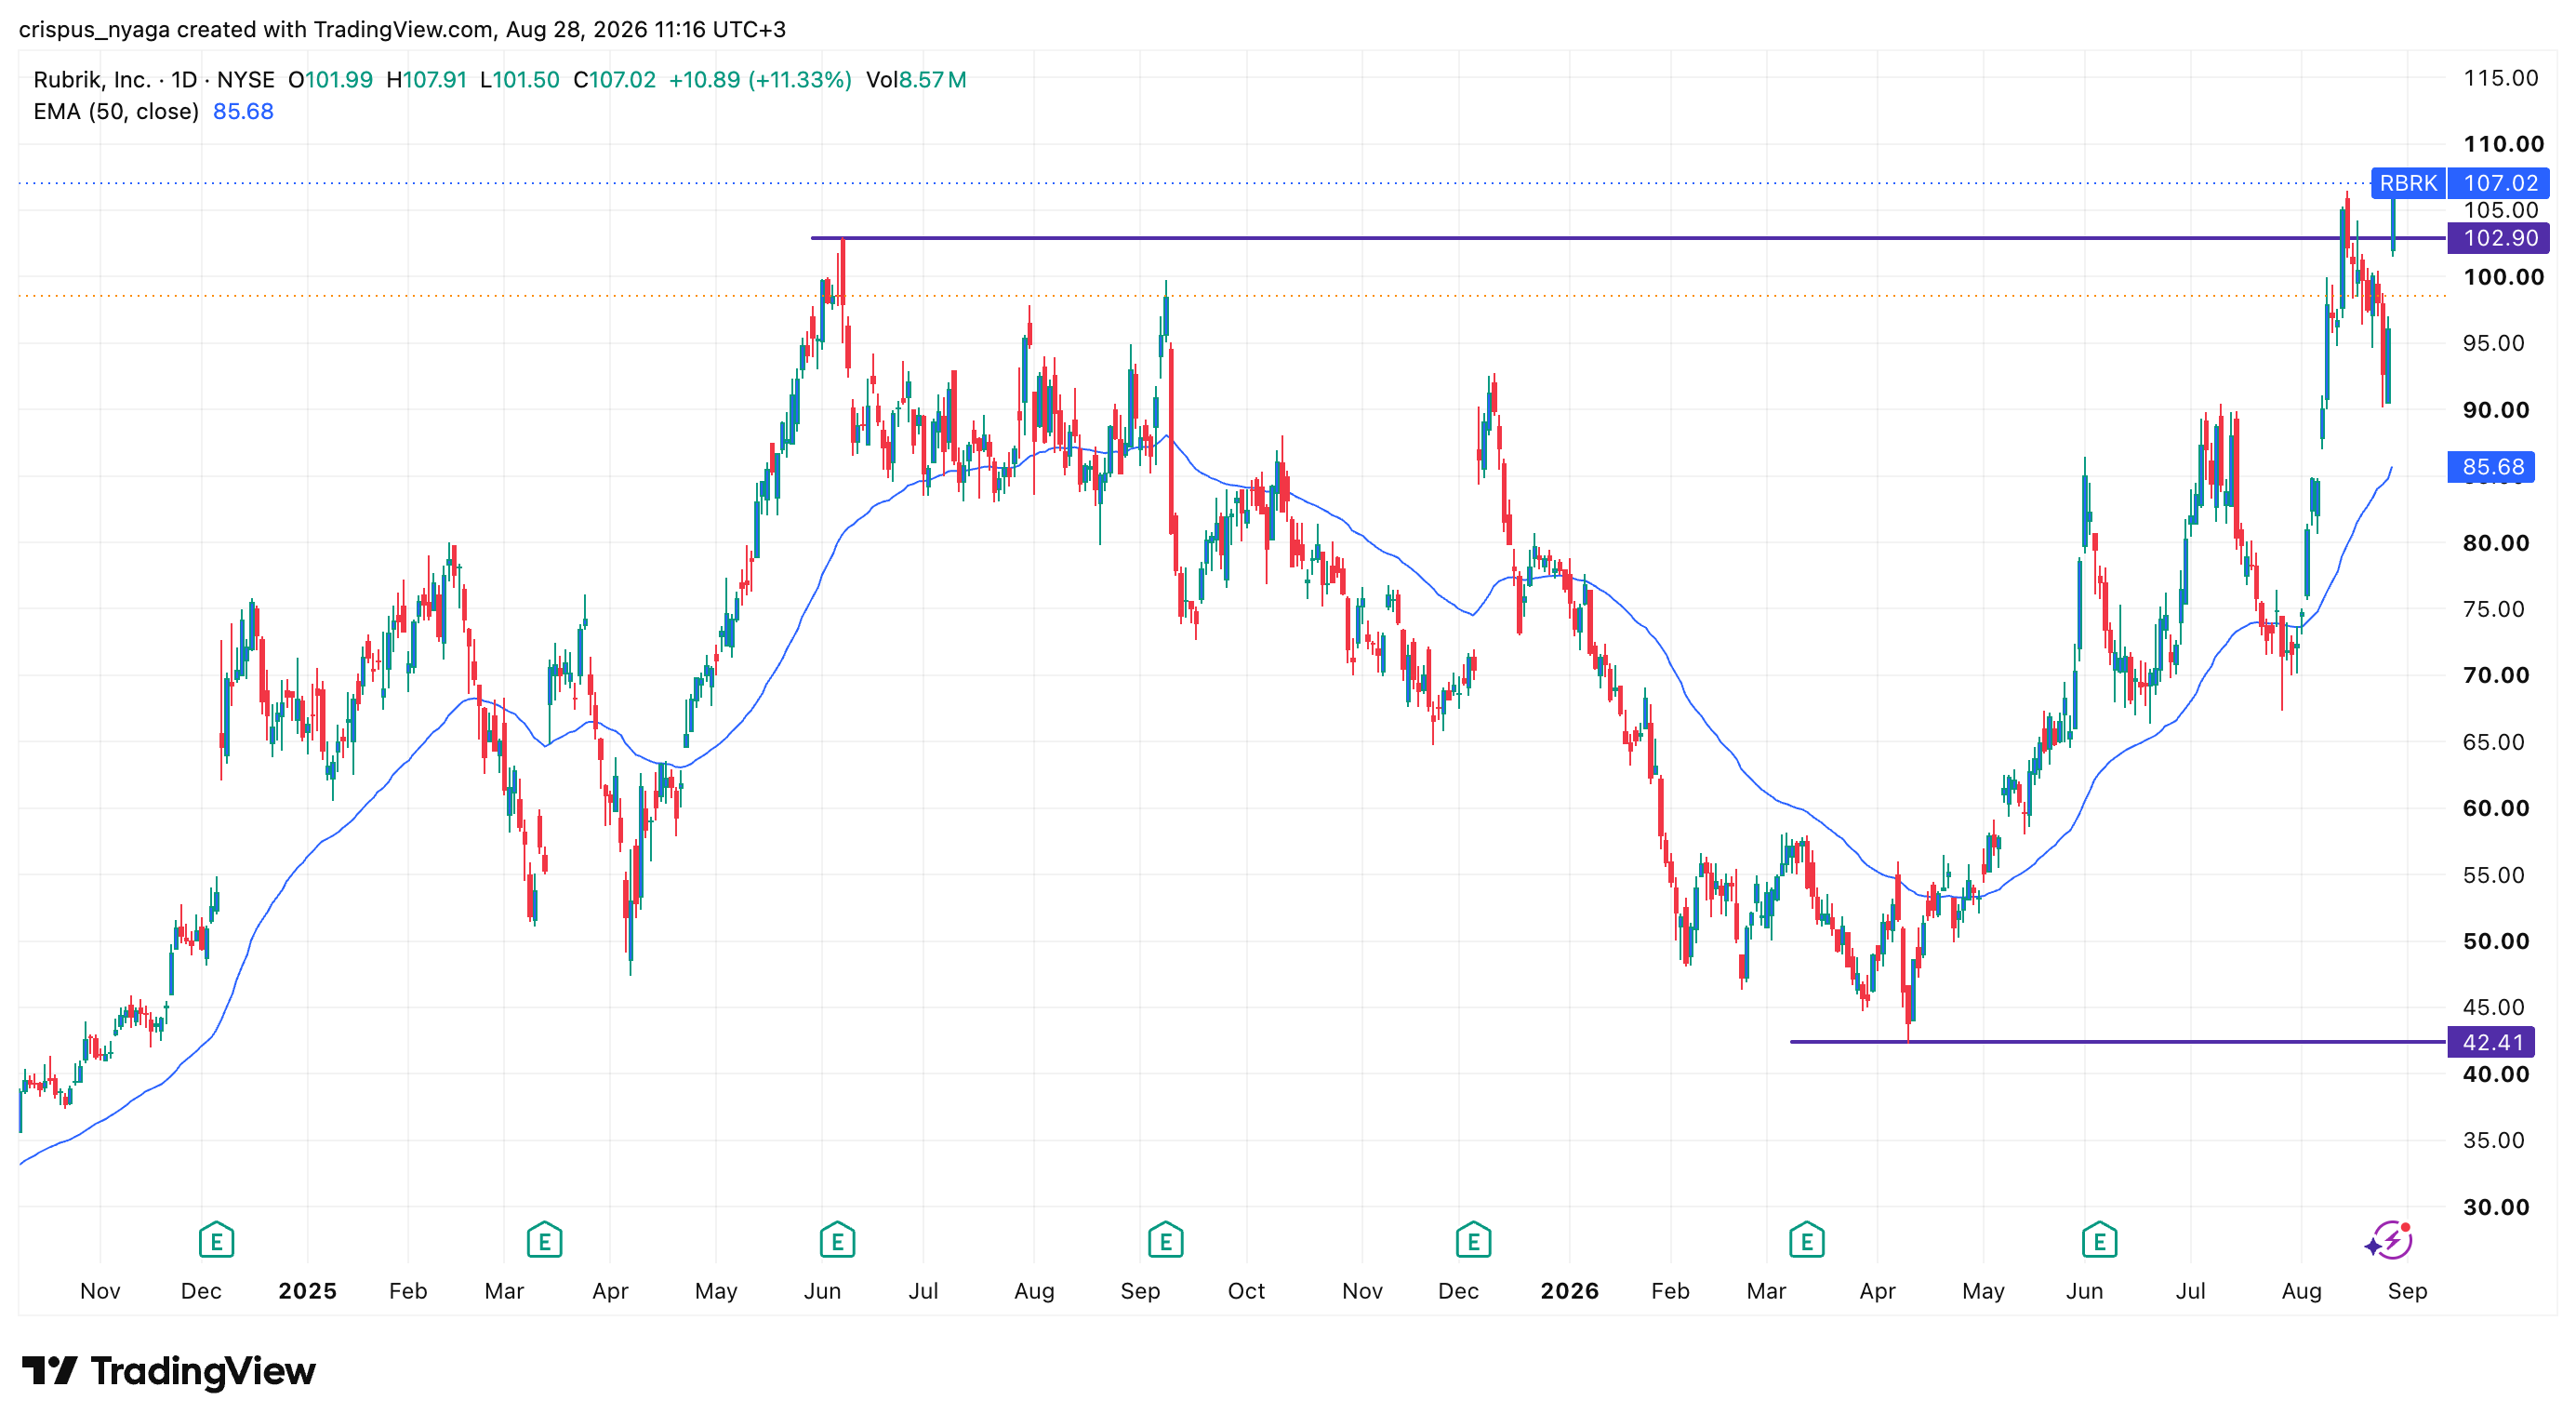
Task: Click the O101.99 open value
Action: [x=330, y=80]
